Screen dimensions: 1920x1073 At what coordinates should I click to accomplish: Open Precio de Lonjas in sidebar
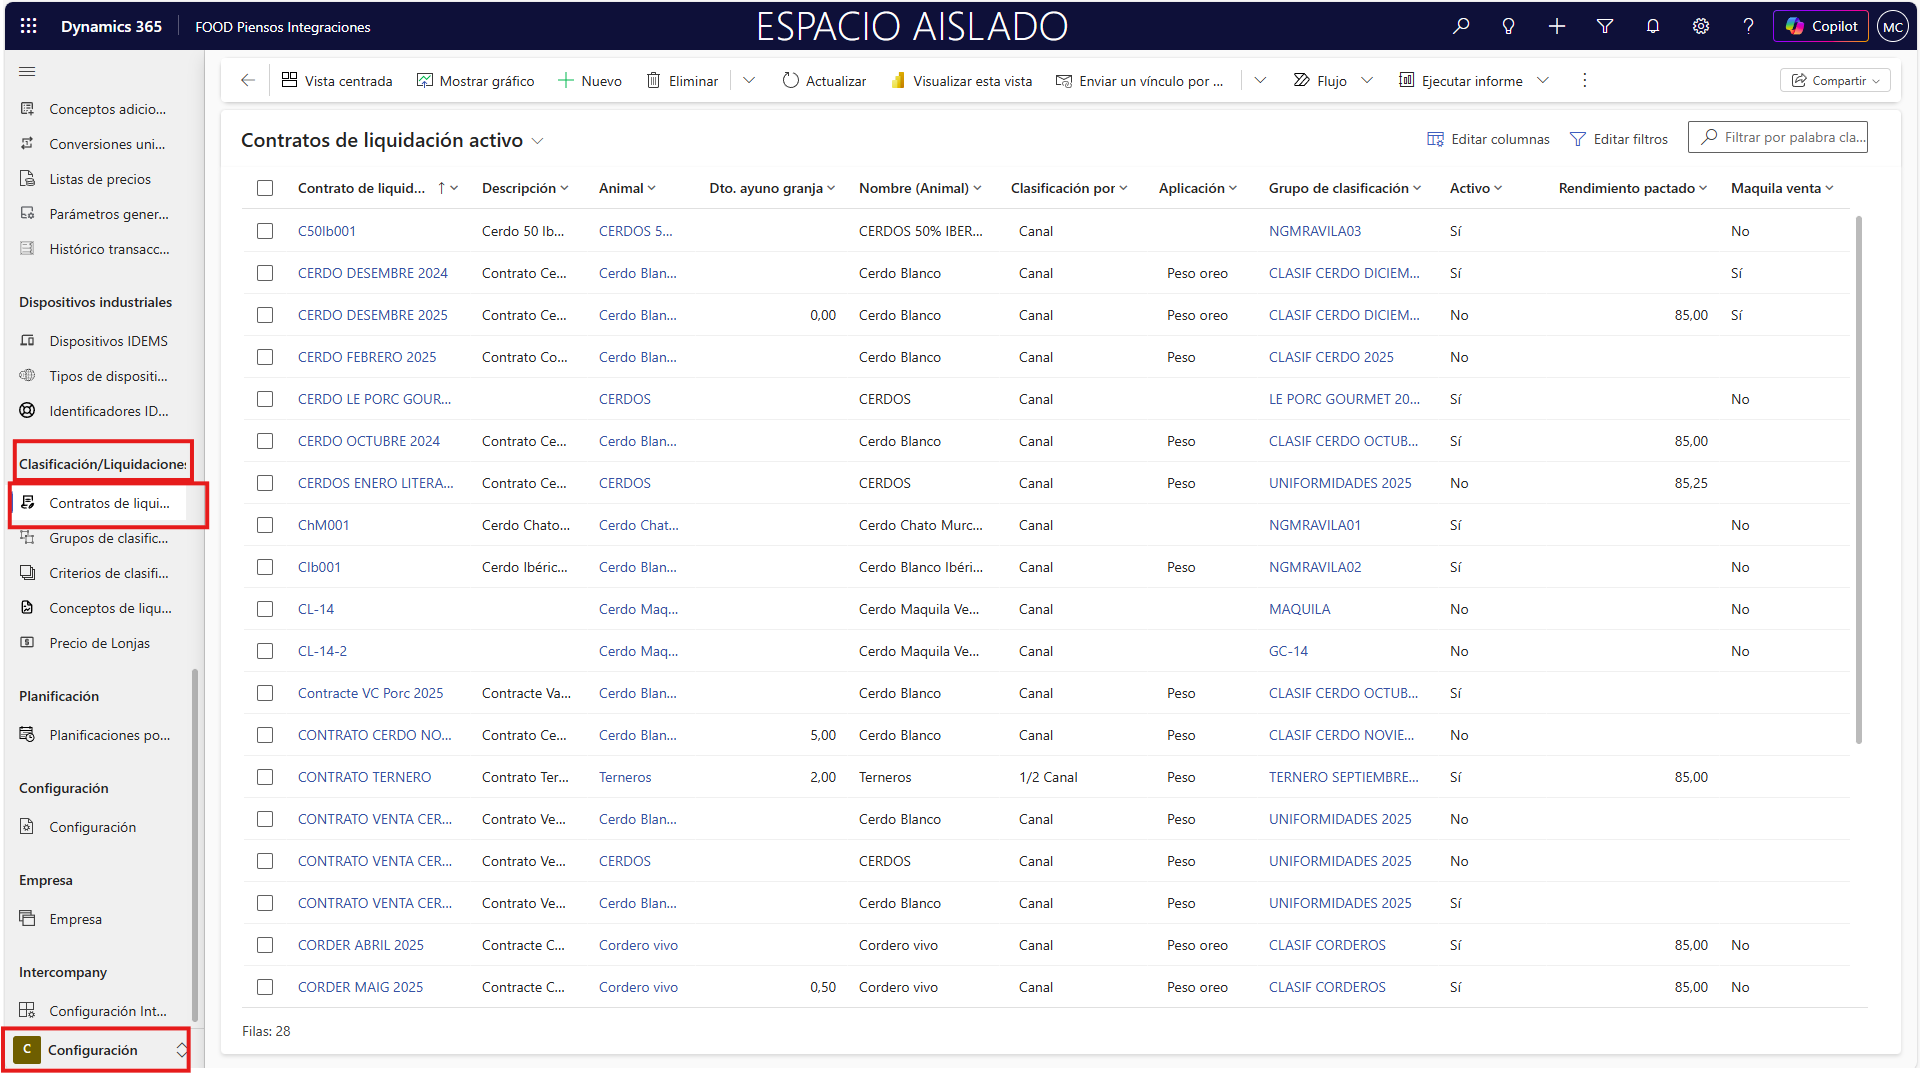[99, 643]
